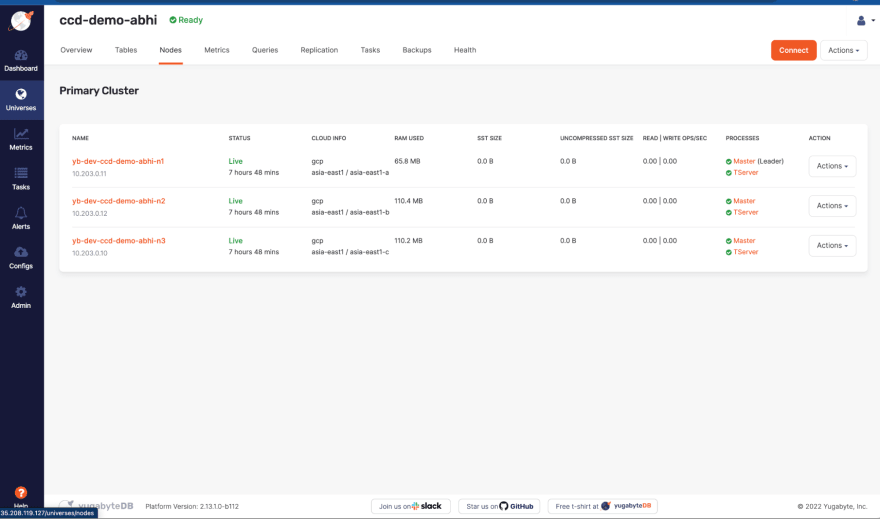Viewport: 880px width, 519px height.
Task: Open the universe Actions dropdown near Connect
Action: (844, 50)
